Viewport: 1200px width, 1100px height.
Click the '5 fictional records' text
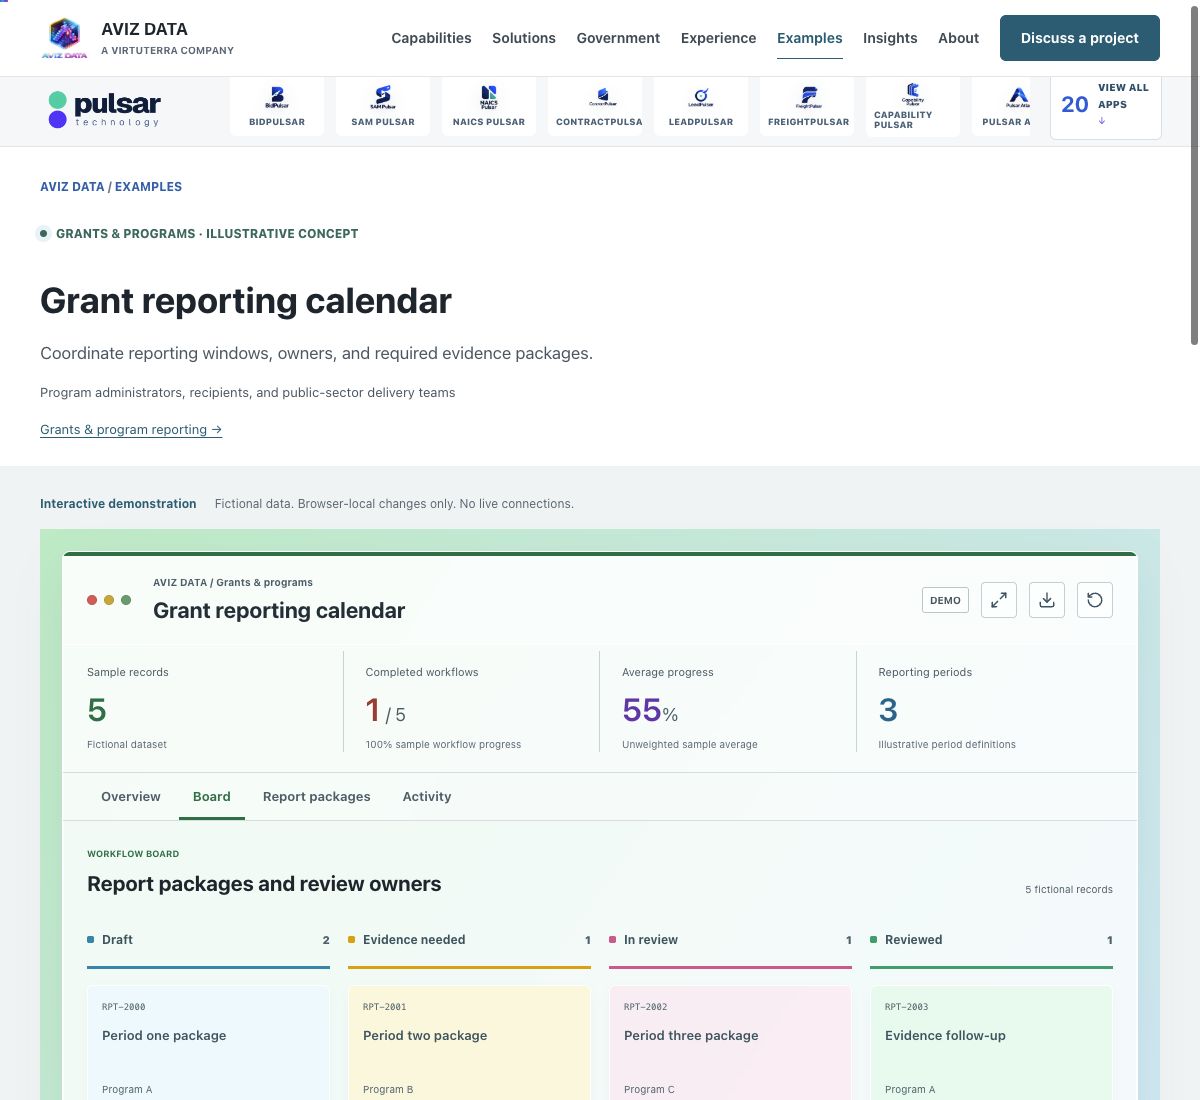coord(1069,889)
